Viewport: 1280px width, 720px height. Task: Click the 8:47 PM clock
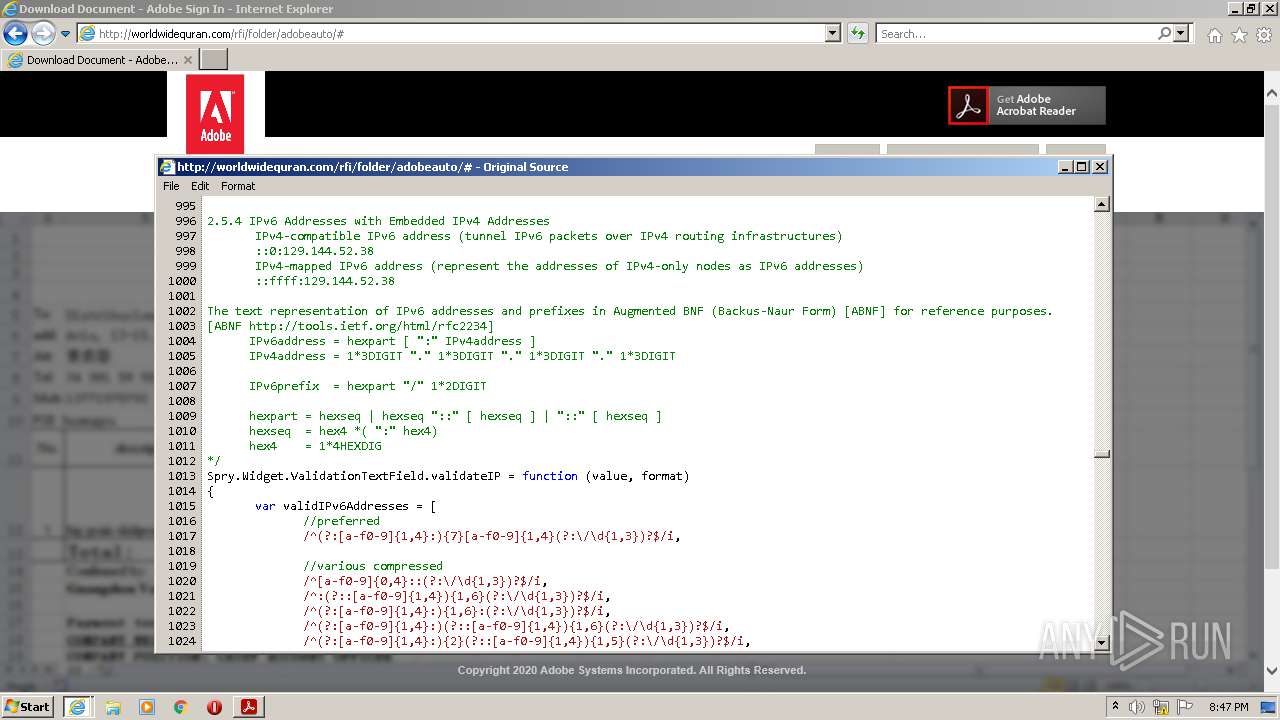[x=1228, y=707]
